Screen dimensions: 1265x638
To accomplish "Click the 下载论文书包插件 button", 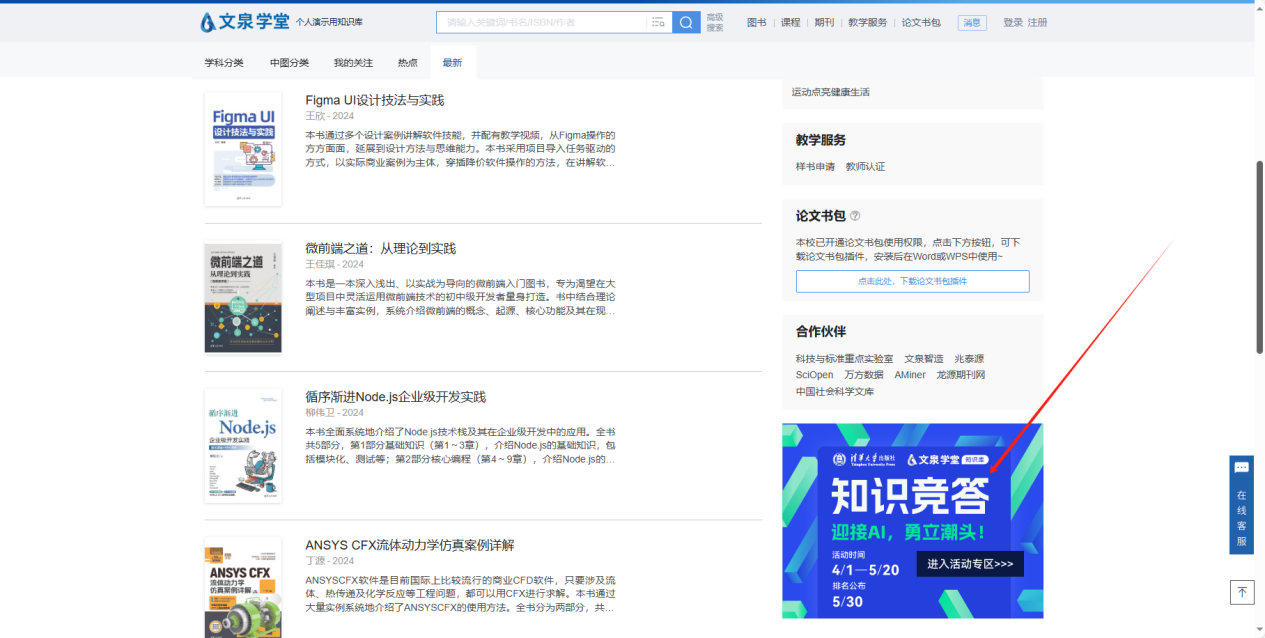I will 912,281.
